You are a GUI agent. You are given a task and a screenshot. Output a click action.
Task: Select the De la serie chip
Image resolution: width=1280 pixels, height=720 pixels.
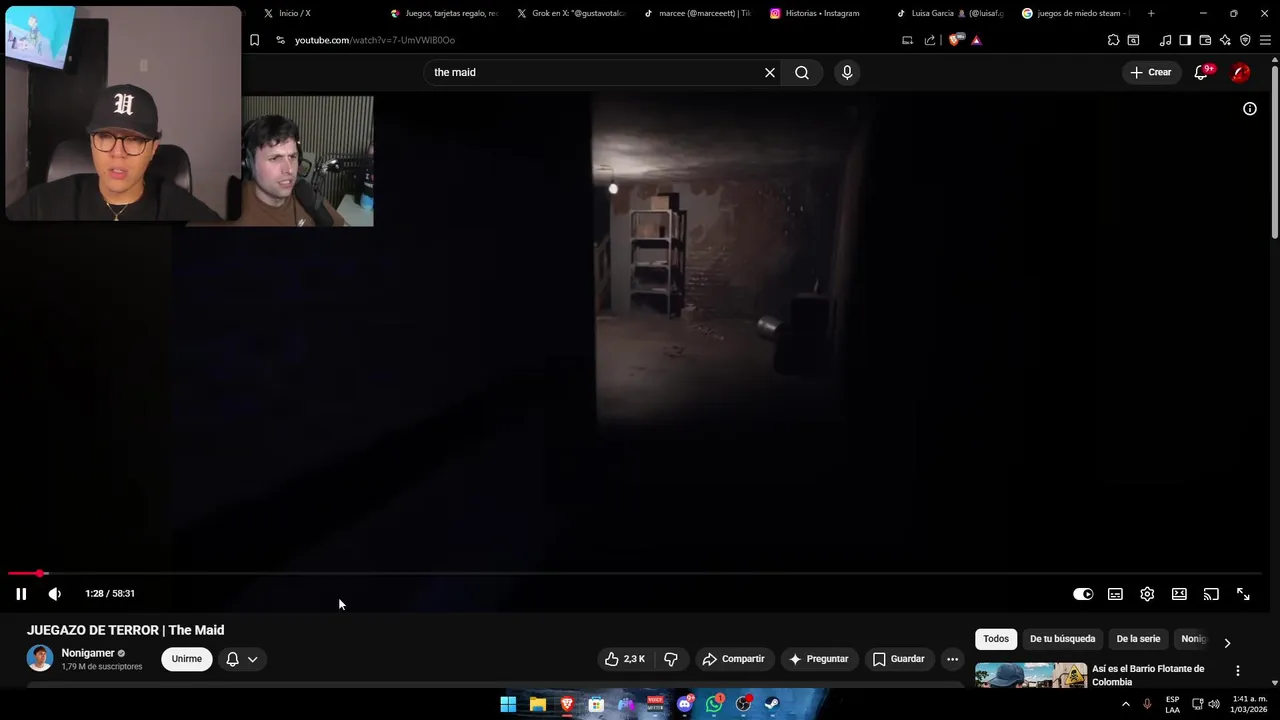point(1138,639)
